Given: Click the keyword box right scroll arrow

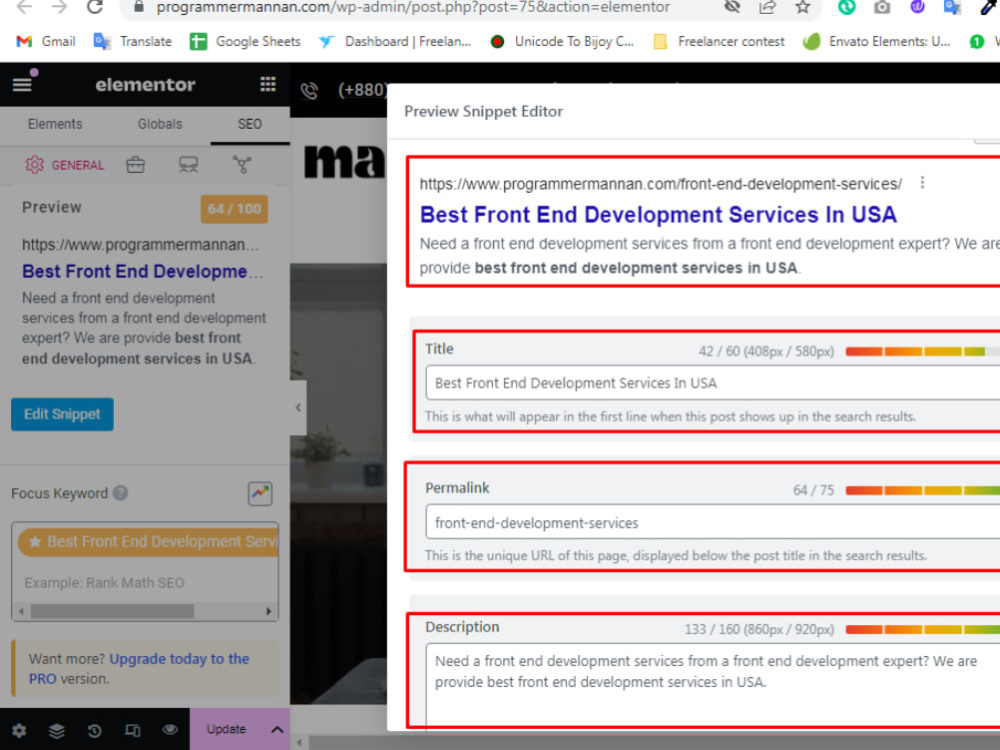Looking at the screenshot, I should click(268, 611).
